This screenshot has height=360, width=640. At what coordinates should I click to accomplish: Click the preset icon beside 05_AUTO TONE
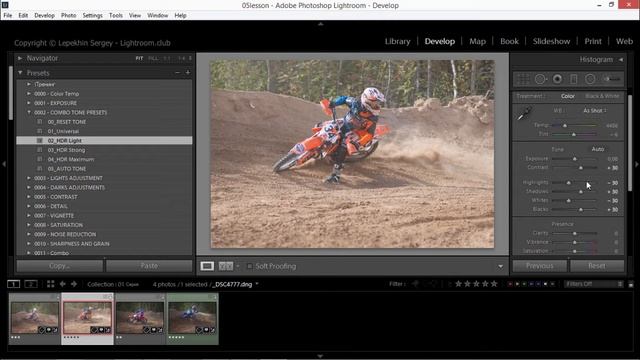click(x=40, y=169)
